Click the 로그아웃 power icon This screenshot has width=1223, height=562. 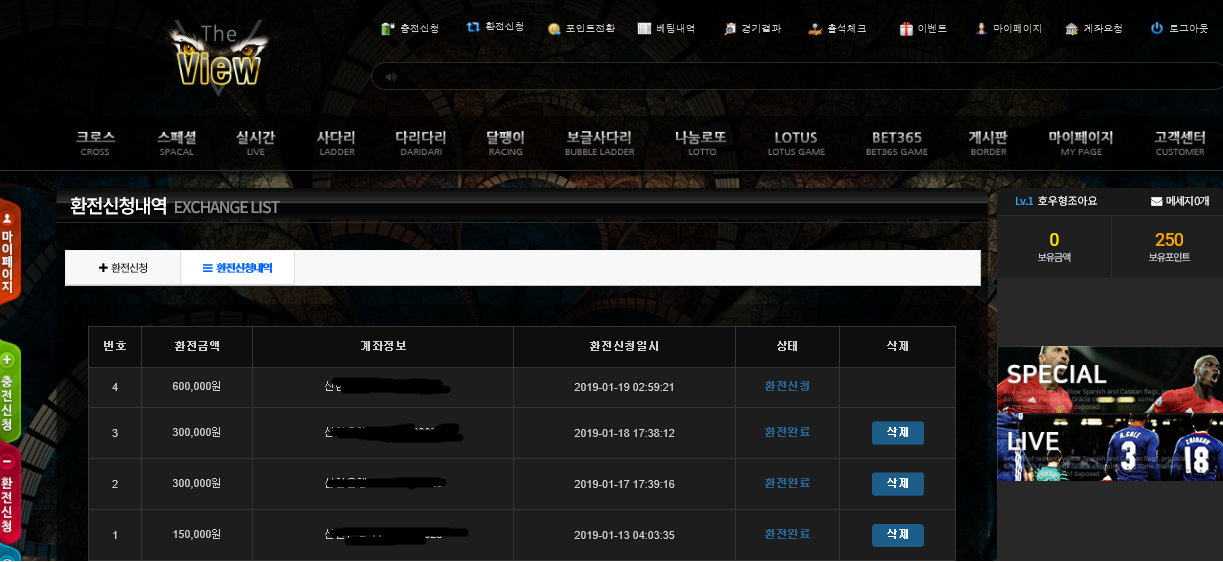click(1157, 29)
